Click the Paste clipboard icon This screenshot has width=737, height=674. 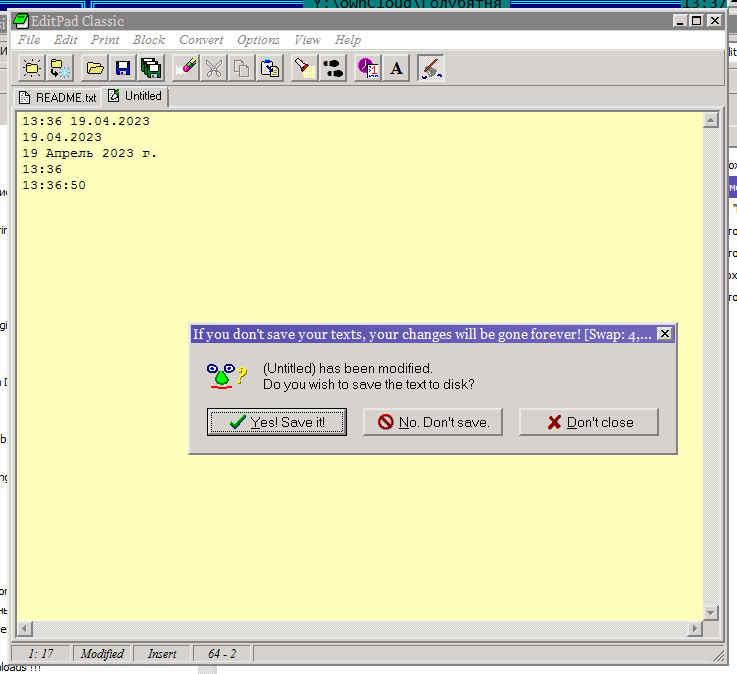click(270, 68)
